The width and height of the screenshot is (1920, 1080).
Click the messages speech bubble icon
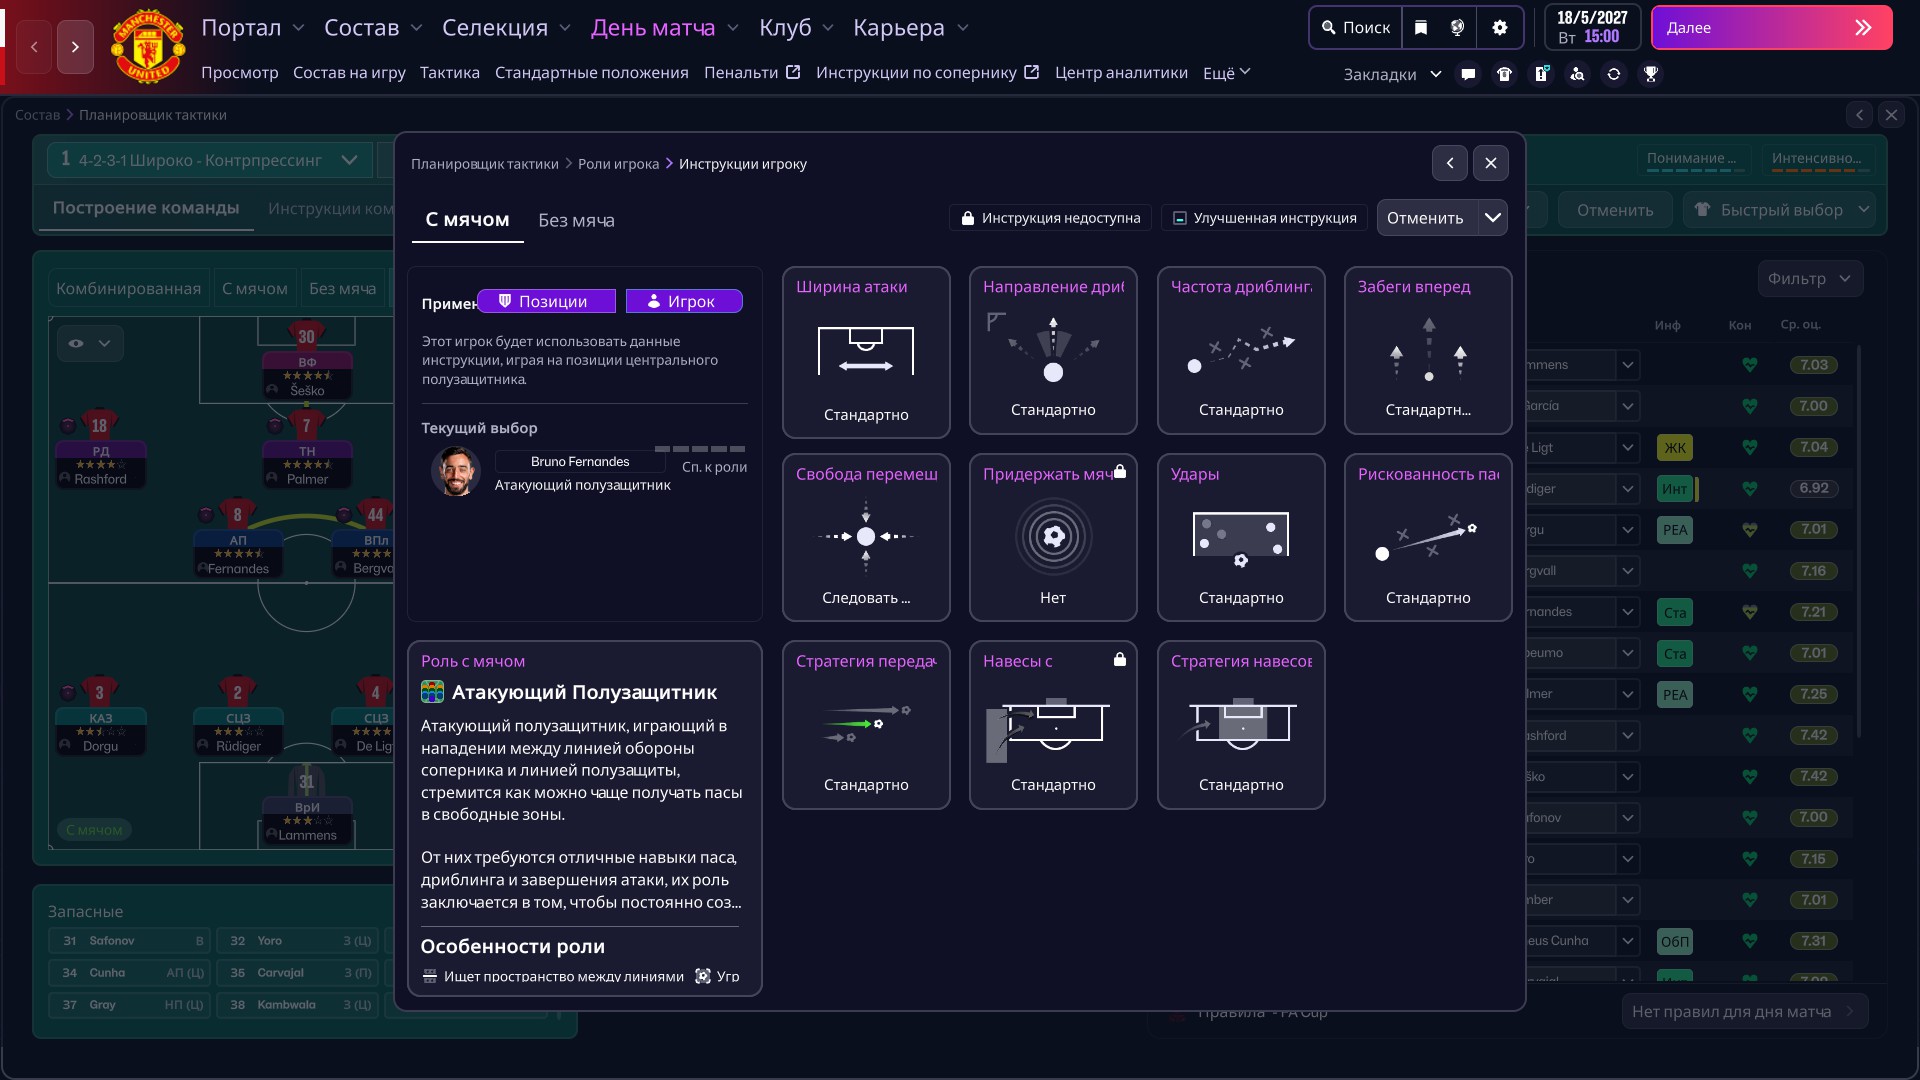tap(1468, 74)
